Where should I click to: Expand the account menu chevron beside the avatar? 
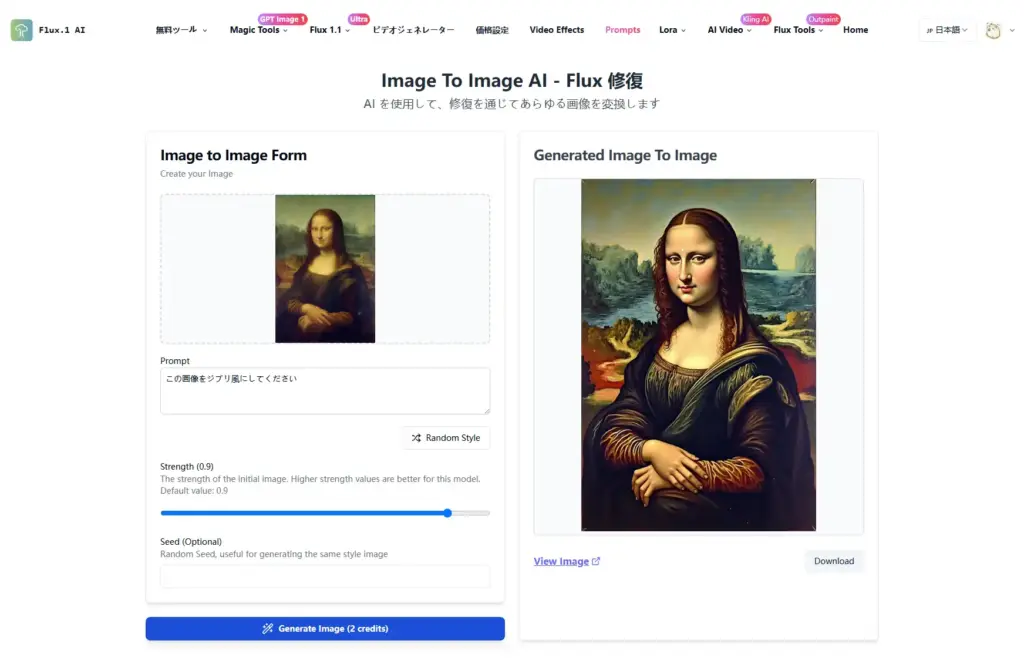(x=1012, y=30)
